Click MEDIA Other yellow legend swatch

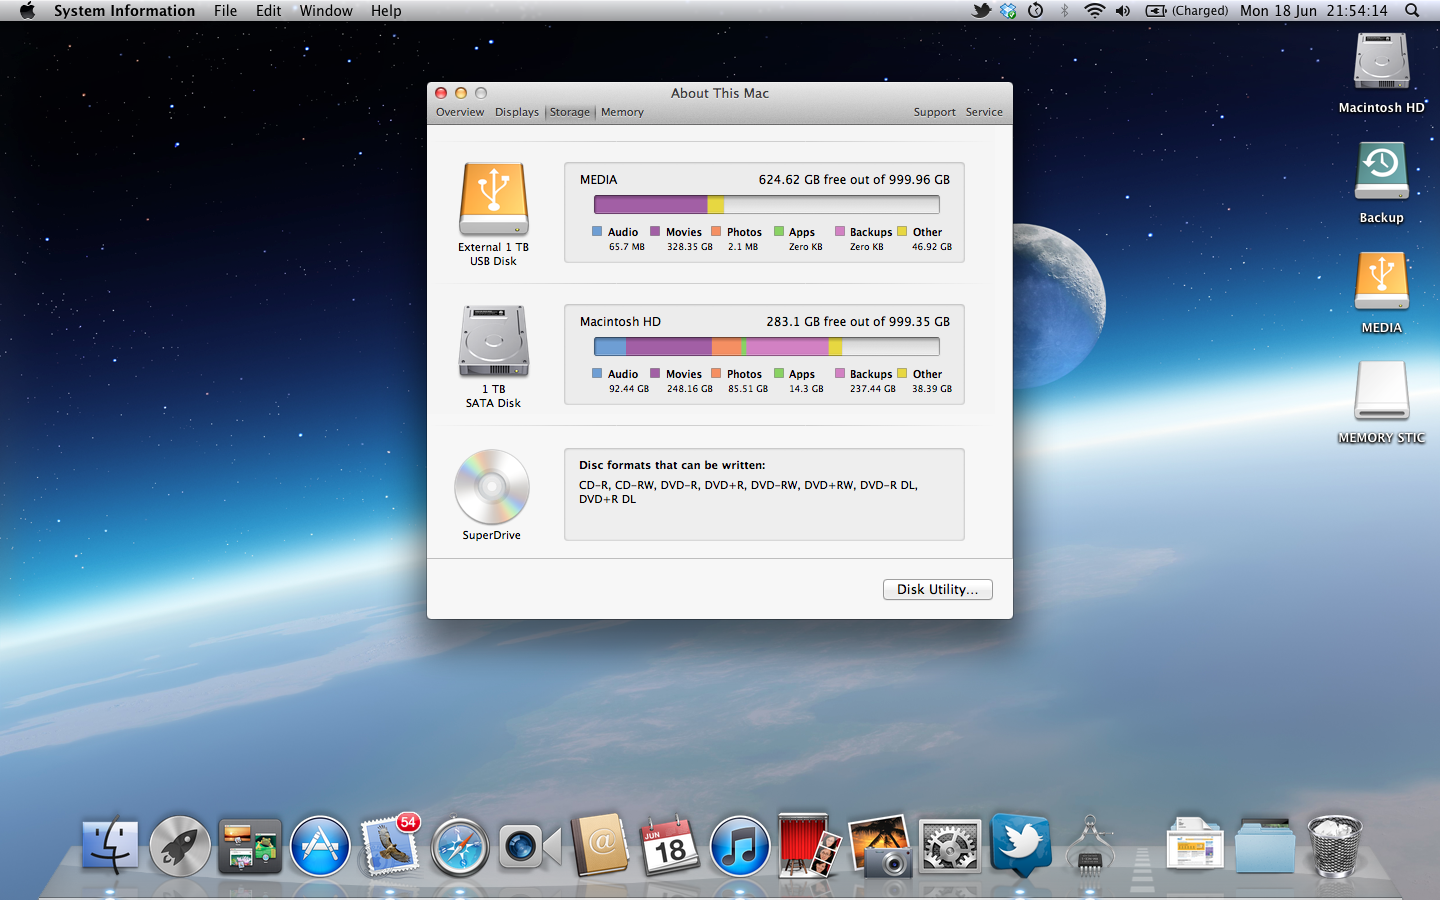902,231
